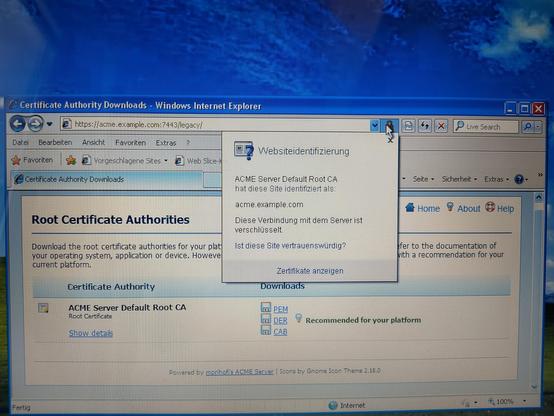Click the Home link on the page
Screen dimensions: 554x416
click(x=428, y=209)
